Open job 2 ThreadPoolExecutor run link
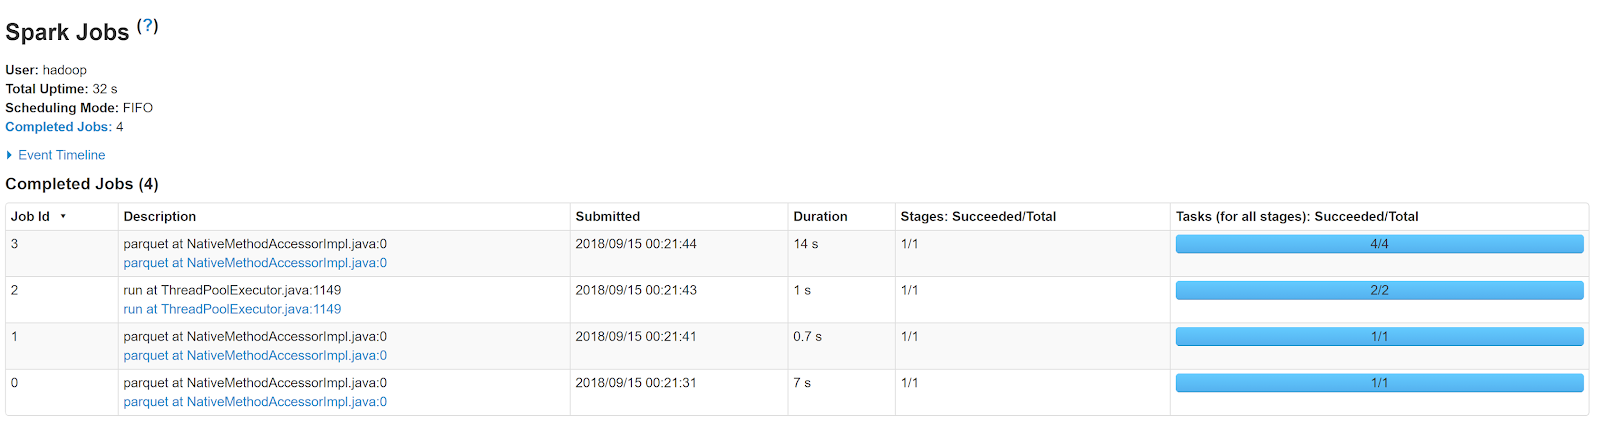The width and height of the screenshot is (1600, 445). 232,309
